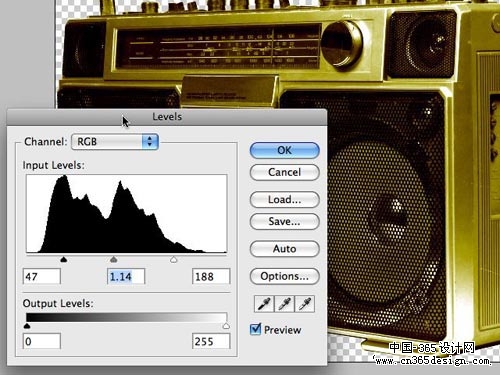Click the gamma field showing 1.14
The image size is (500, 375).
[x=126, y=277]
